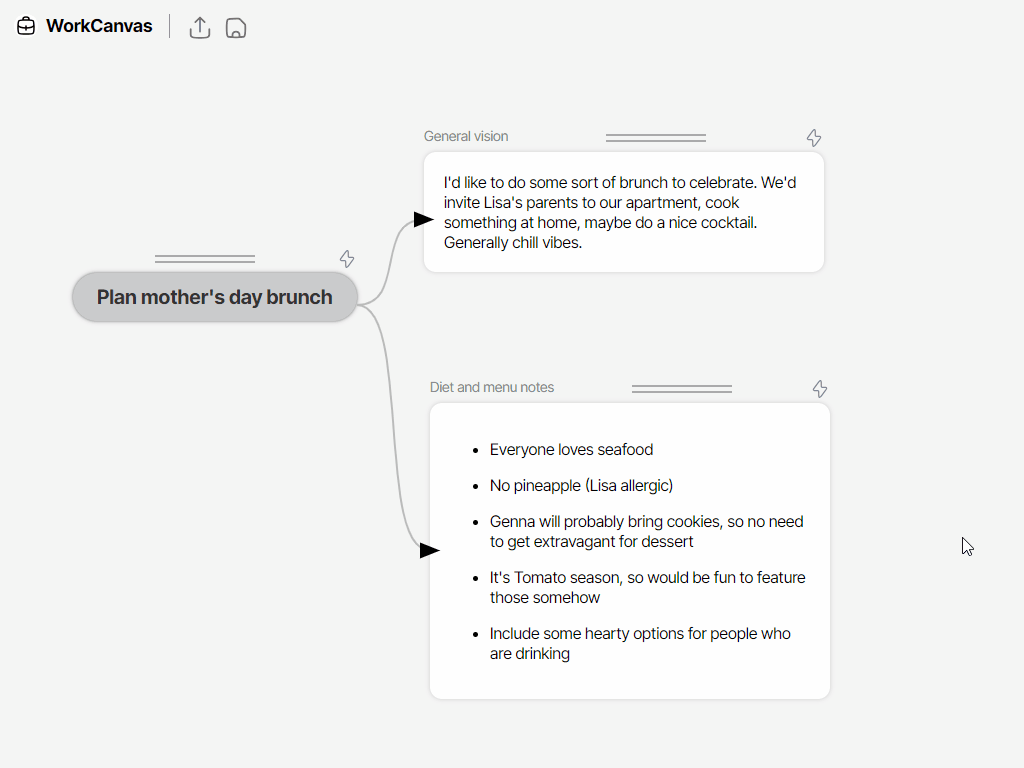This screenshot has height=768, width=1024.
Task: Click the drag handle beside the General vision title
Action: (656, 136)
